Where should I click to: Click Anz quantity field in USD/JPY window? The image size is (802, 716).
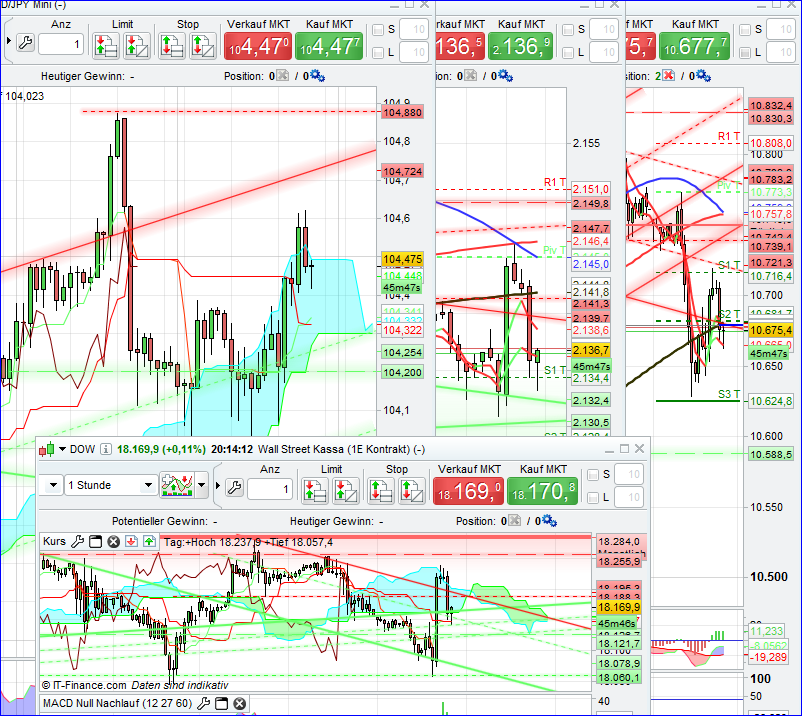pos(61,44)
